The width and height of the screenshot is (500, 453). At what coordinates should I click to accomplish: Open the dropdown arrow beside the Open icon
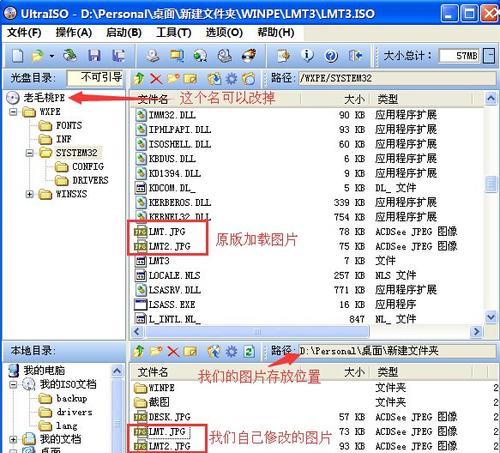52,56
